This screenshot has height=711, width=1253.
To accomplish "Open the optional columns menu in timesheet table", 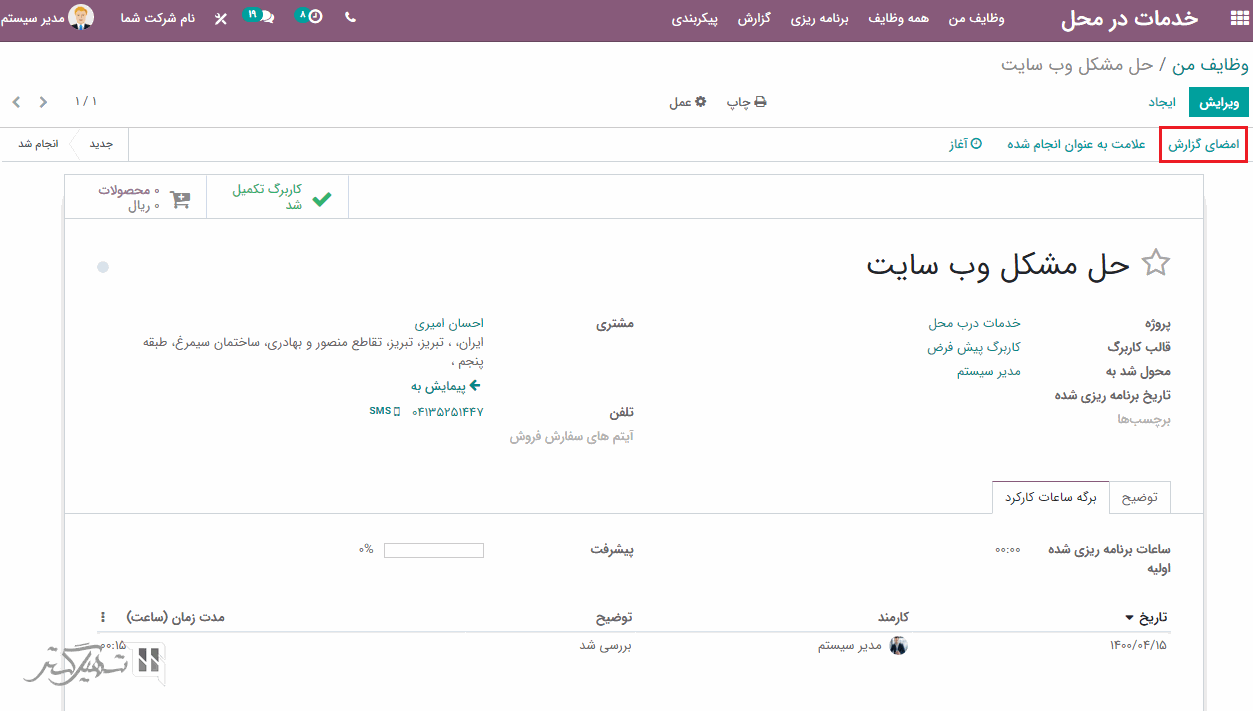I will coord(103,617).
